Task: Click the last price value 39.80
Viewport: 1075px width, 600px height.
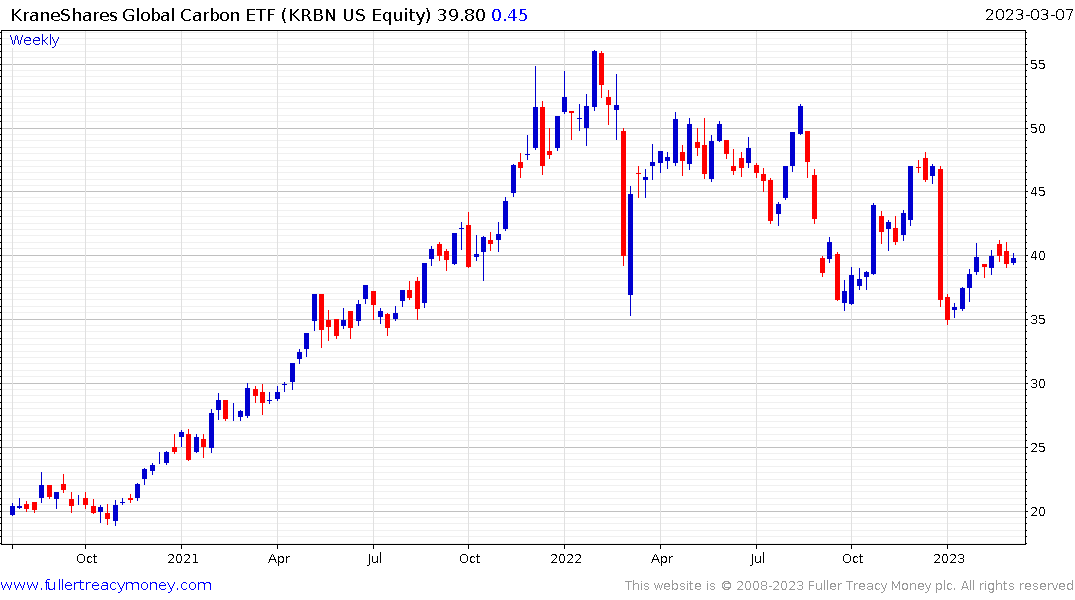Action: click(461, 15)
